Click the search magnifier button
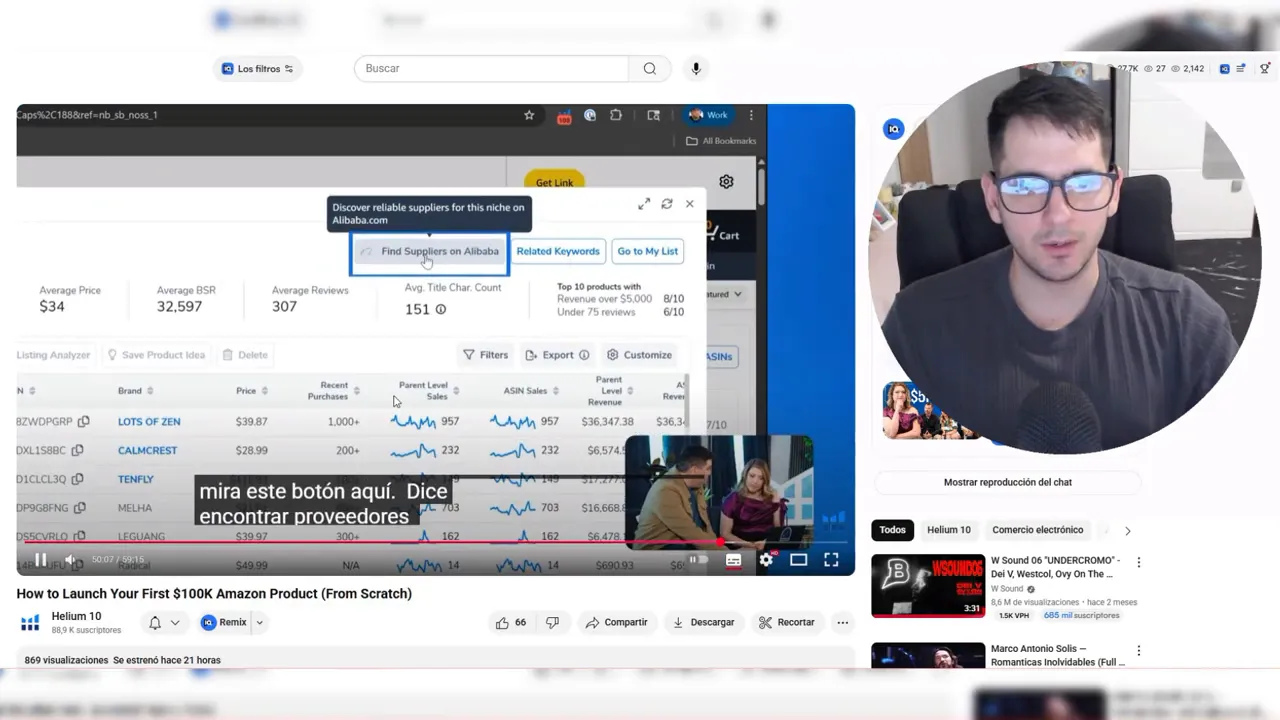This screenshot has width=1280, height=720. 650,68
